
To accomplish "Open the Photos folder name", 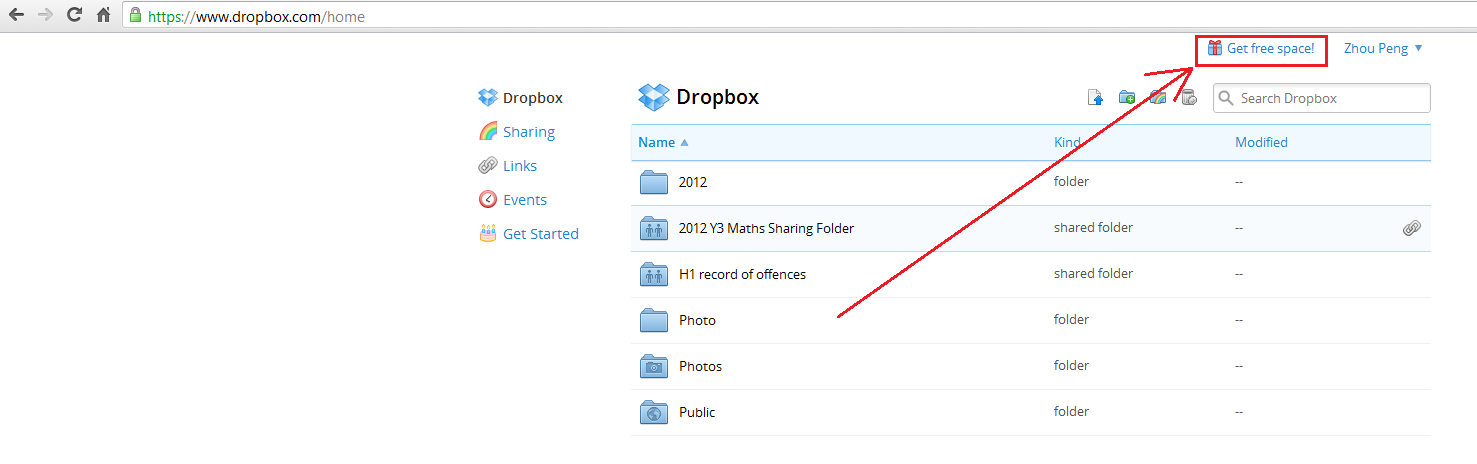I will click(x=700, y=366).
